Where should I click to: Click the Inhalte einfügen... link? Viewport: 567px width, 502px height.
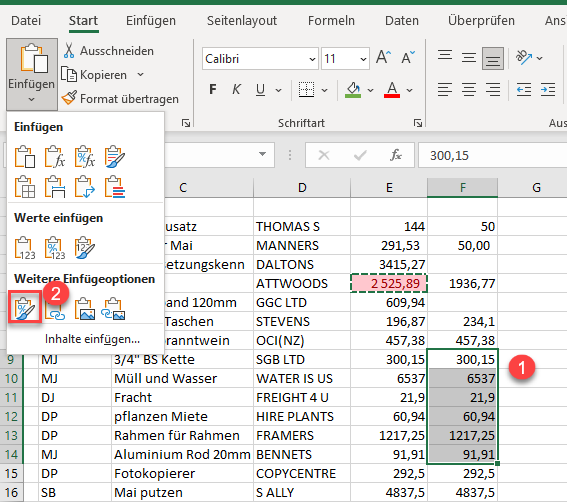tap(92, 339)
